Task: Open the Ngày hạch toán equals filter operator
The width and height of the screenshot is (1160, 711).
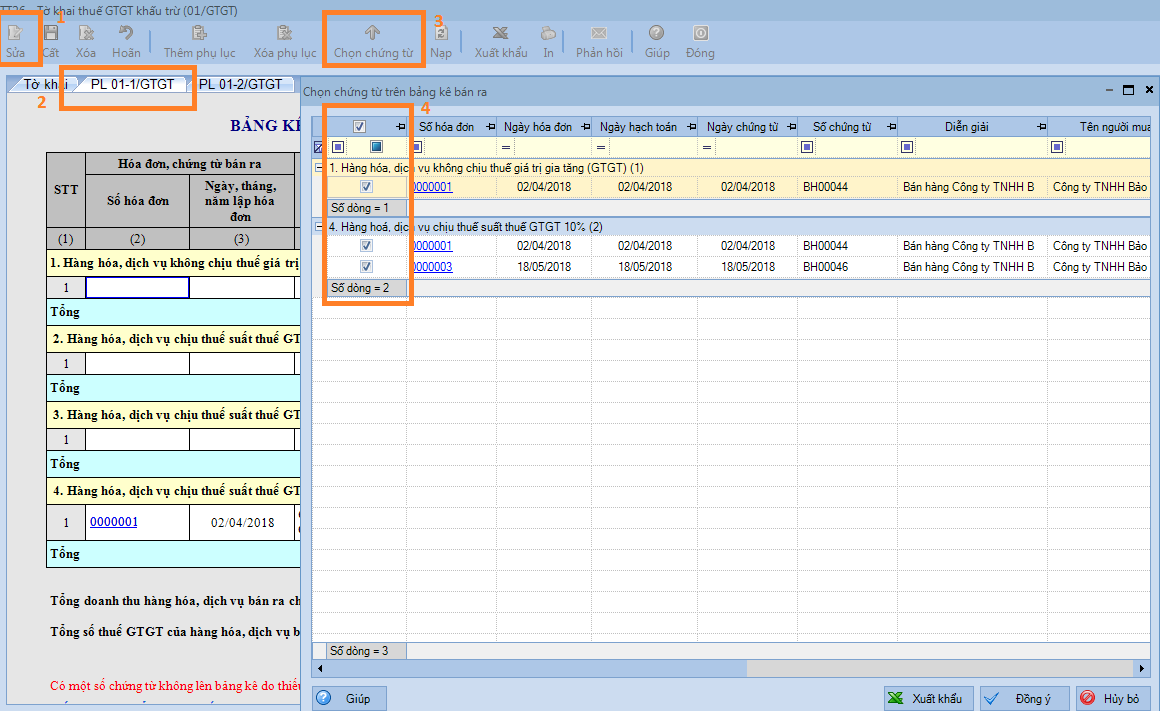Action: [601, 147]
